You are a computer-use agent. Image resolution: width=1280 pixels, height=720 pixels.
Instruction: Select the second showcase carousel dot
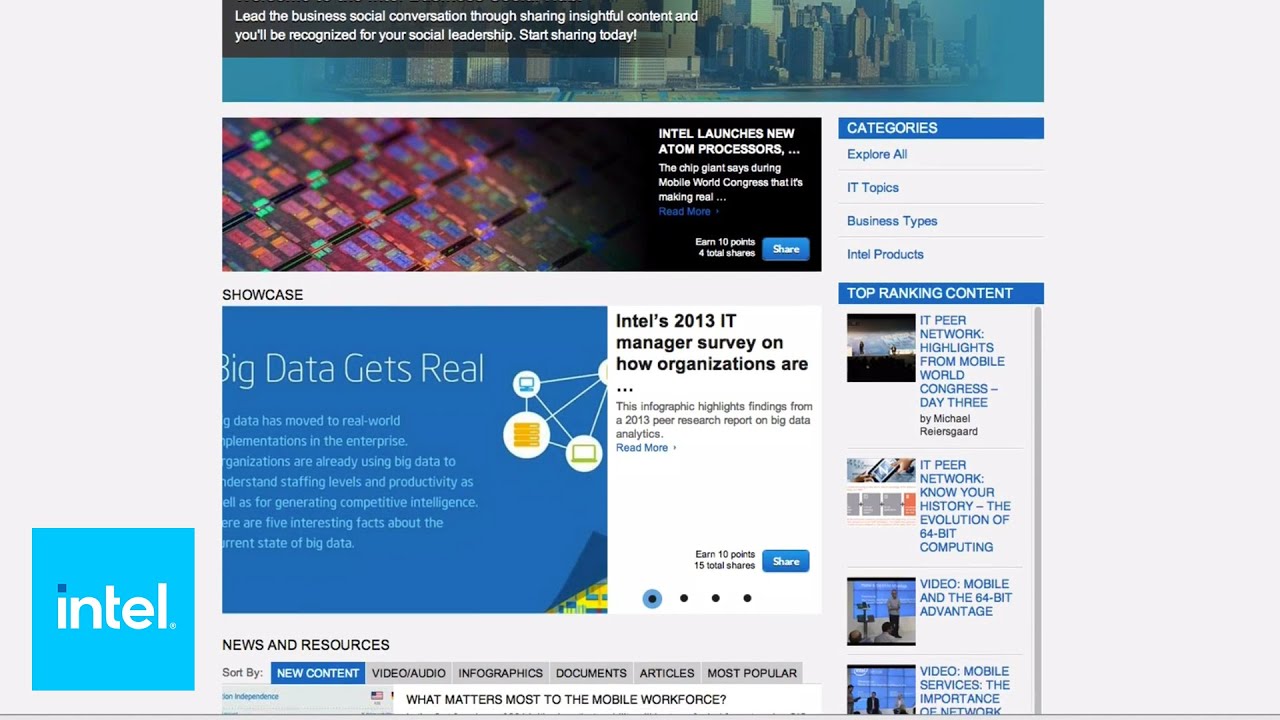(x=684, y=598)
